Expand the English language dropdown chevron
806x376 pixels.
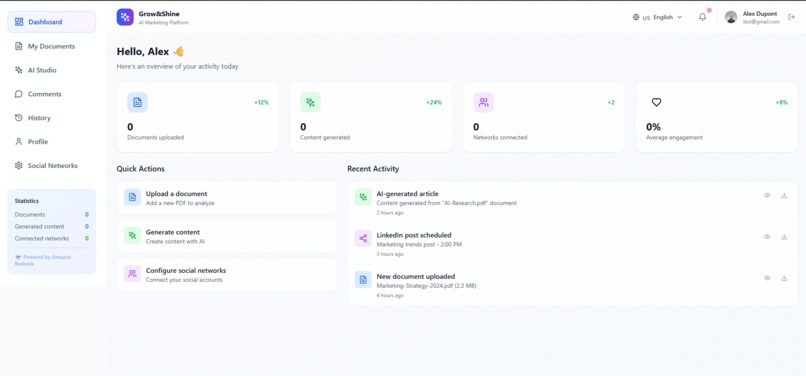680,17
